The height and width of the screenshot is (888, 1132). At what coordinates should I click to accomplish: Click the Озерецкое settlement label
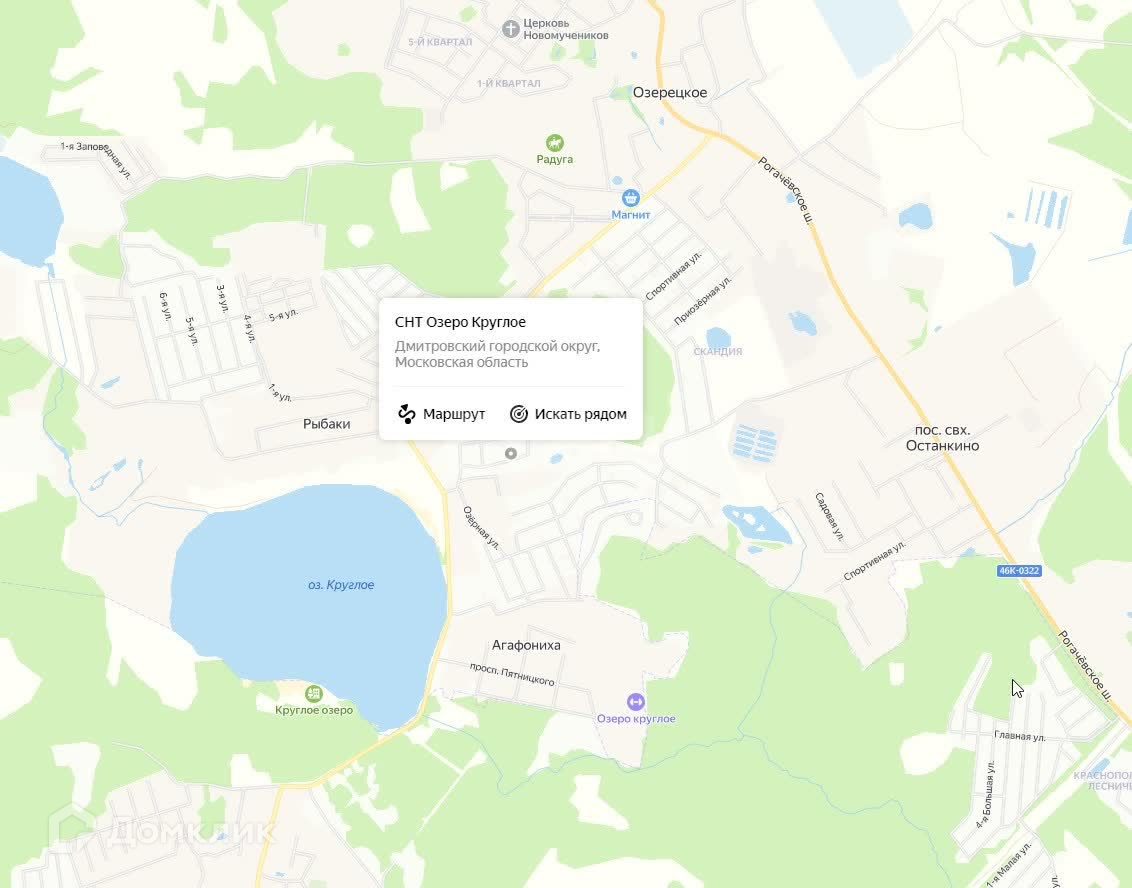[670, 92]
